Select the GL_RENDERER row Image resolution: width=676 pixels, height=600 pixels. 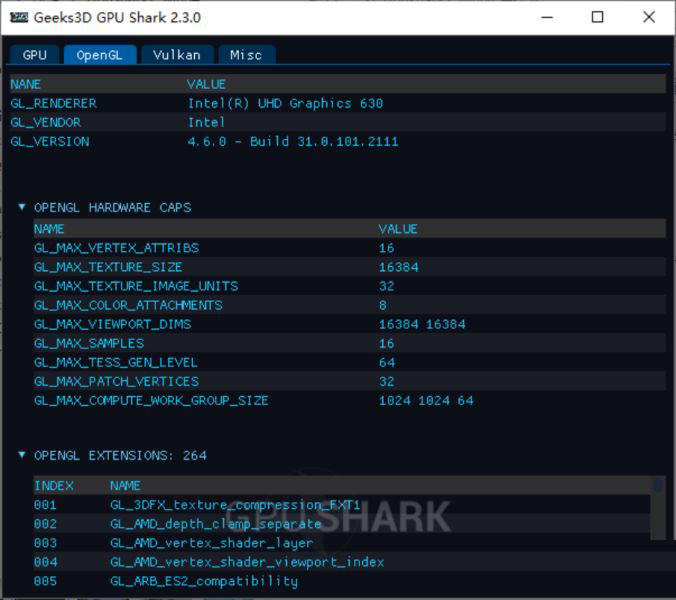click(x=338, y=103)
